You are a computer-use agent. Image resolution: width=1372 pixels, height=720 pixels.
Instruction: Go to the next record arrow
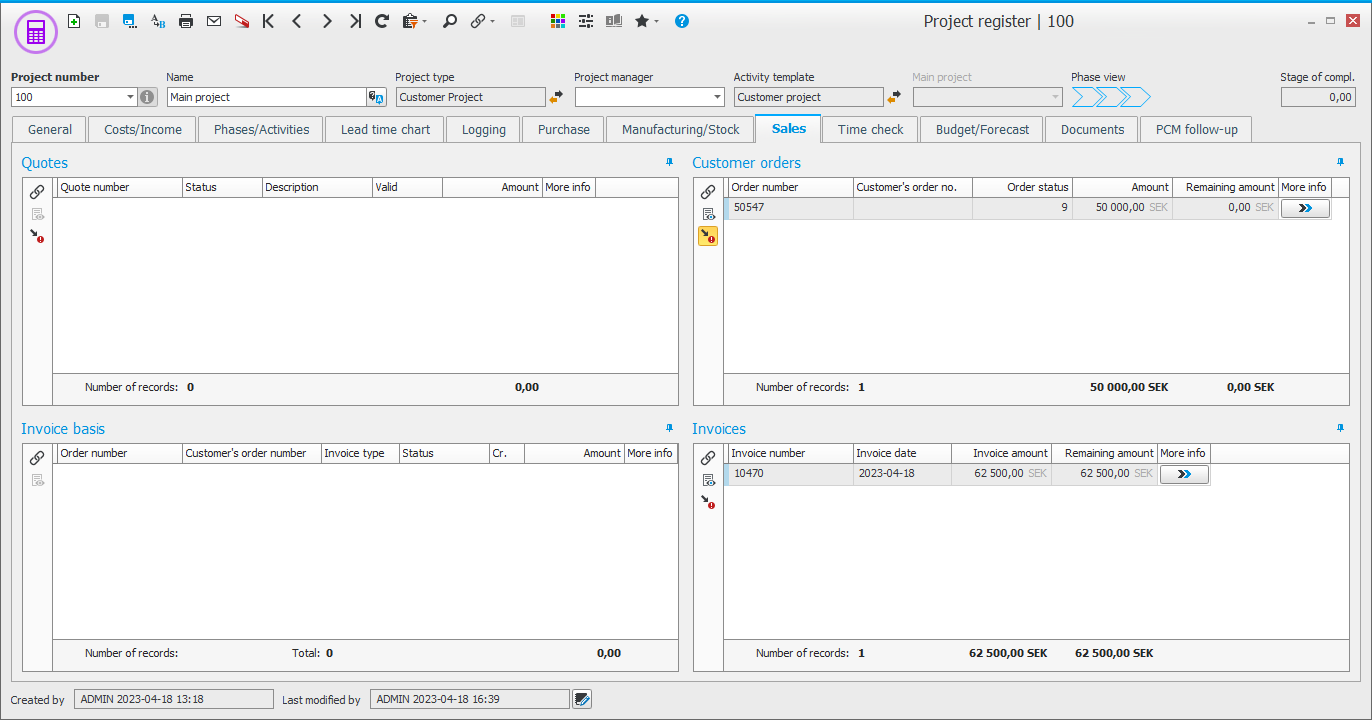(x=327, y=20)
